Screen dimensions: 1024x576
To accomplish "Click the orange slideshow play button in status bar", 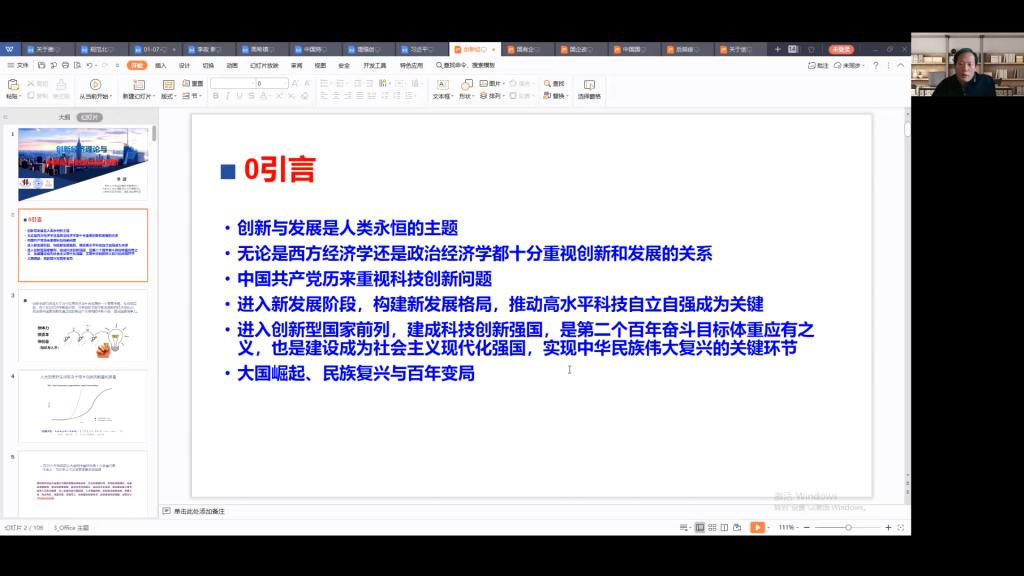I will pos(757,527).
